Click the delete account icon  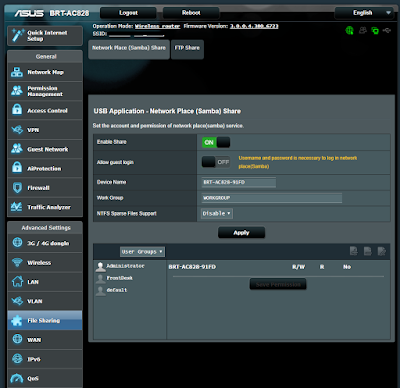pyautogui.click(x=368, y=251)
